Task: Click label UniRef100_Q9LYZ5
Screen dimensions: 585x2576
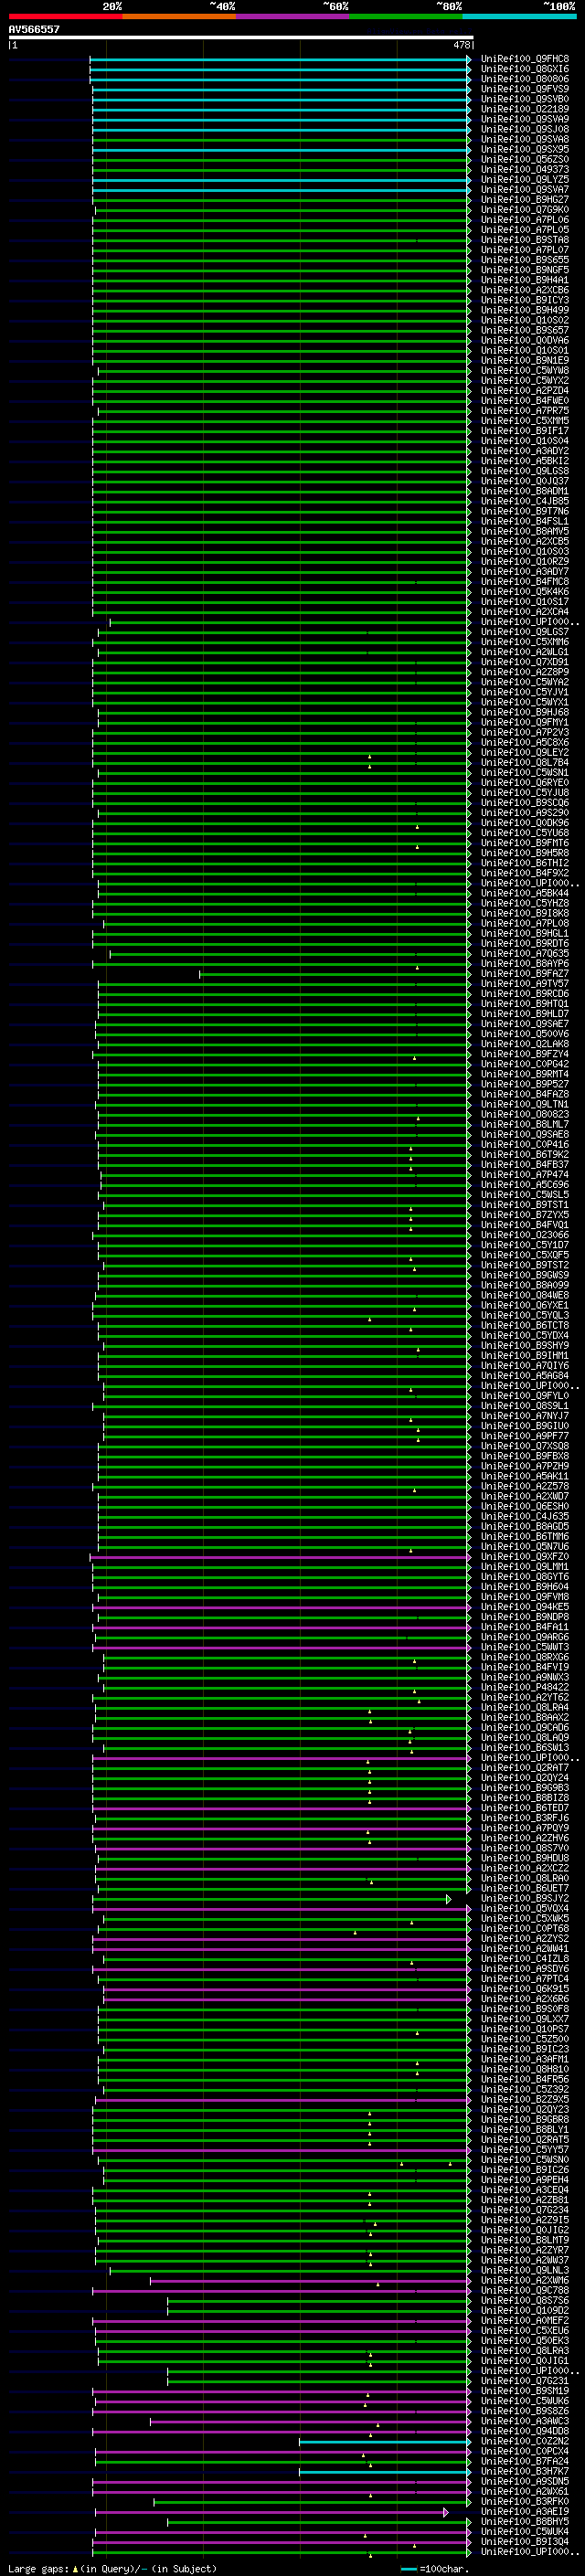Action: pos(525,179)
